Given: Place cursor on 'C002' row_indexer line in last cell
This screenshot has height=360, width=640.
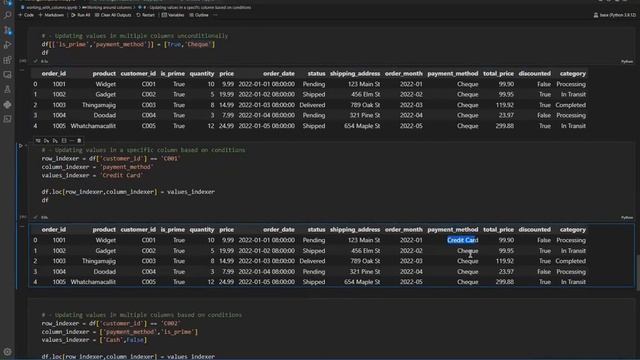Looking at the screenshot, I should click(x=111, y=324).
